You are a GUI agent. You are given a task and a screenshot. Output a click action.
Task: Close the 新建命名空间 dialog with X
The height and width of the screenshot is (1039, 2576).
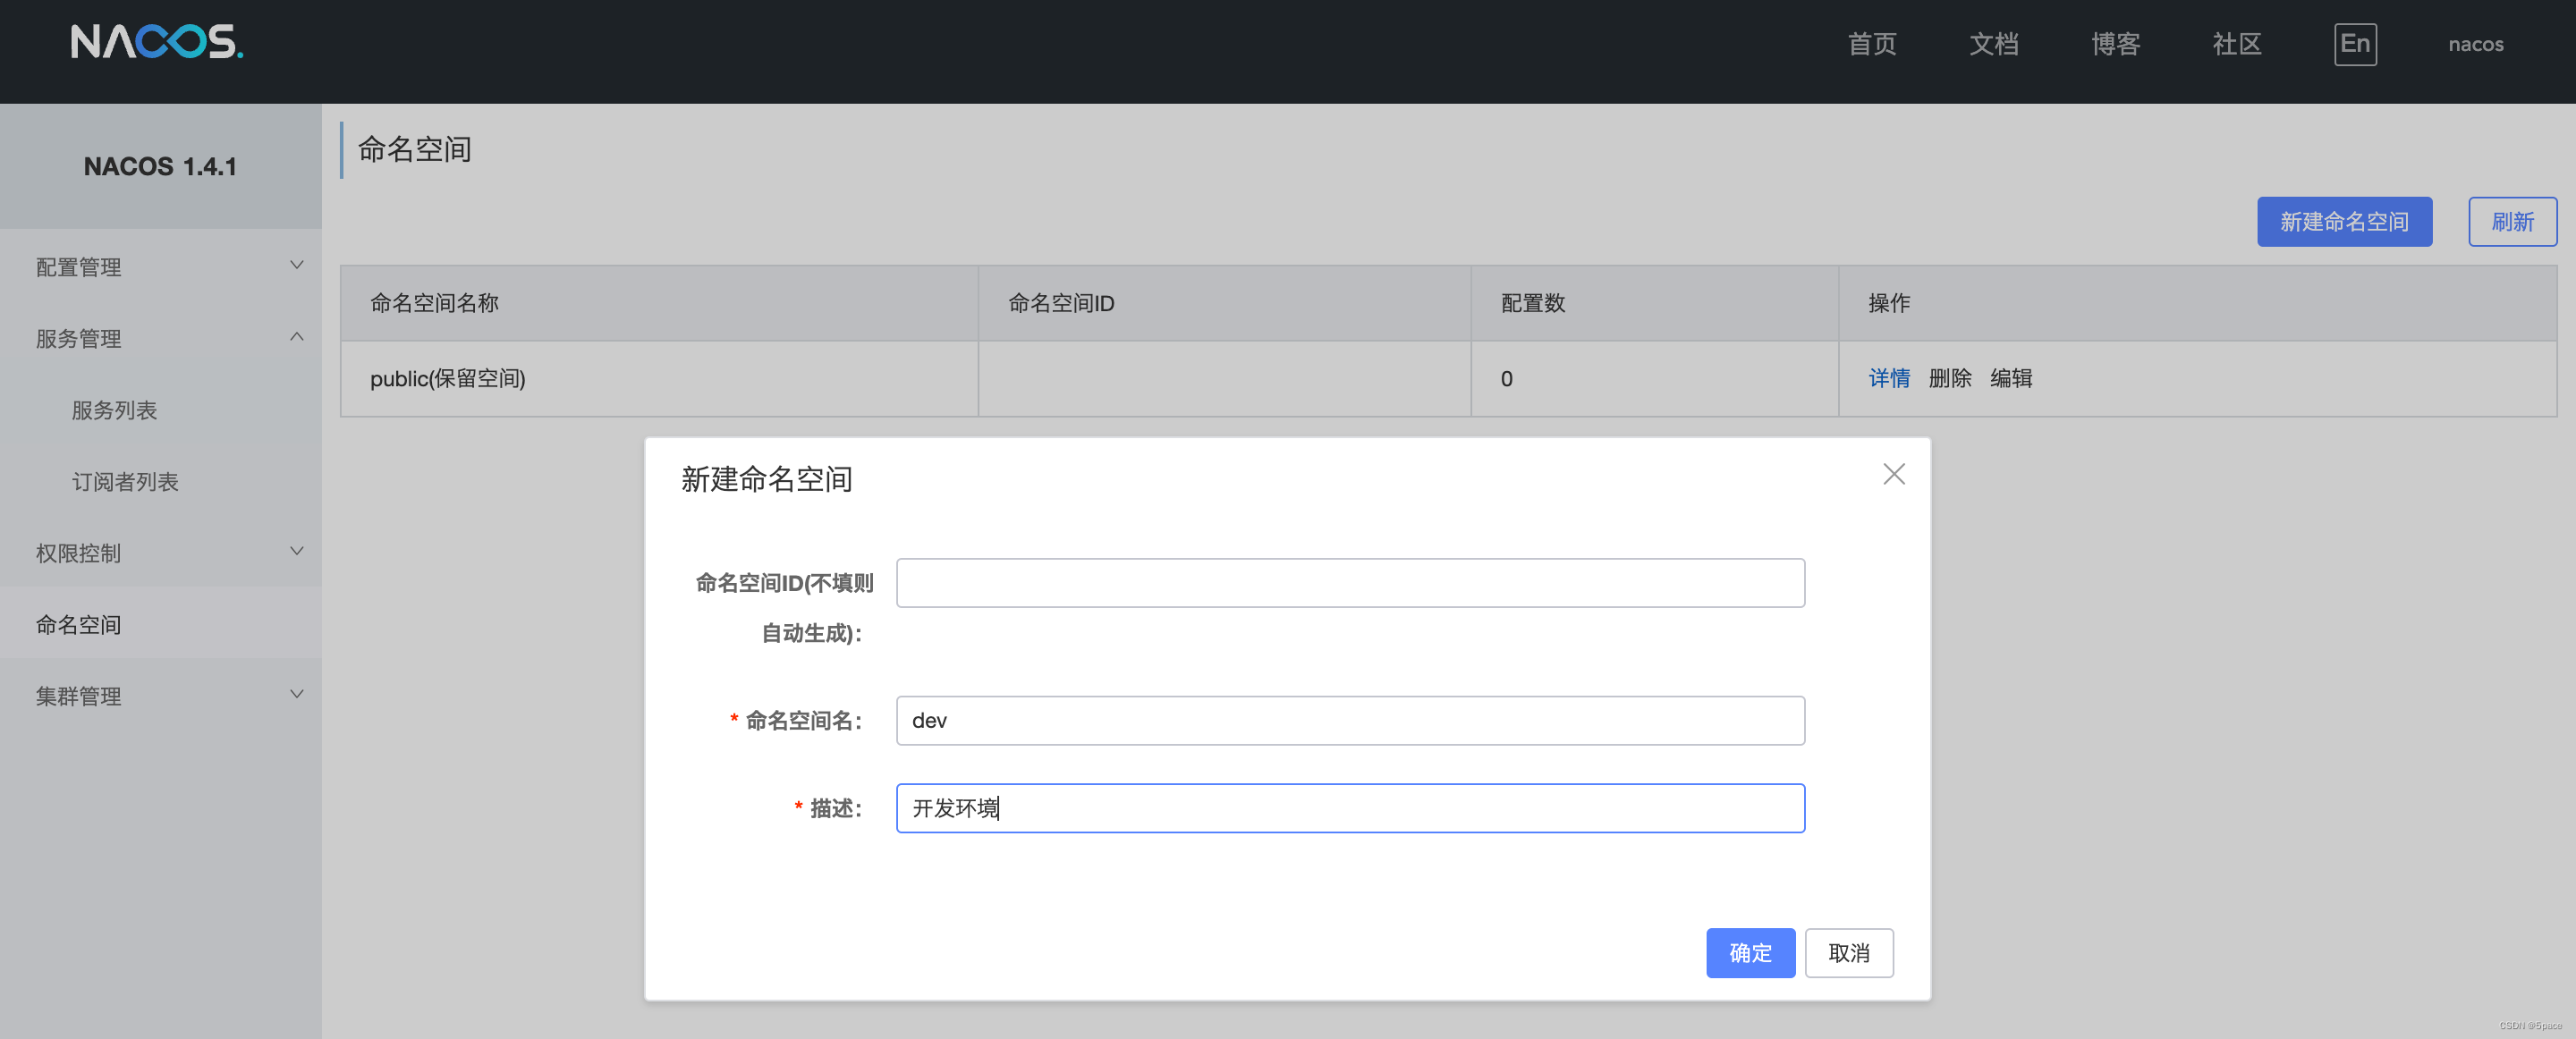tap(1893, 474)
